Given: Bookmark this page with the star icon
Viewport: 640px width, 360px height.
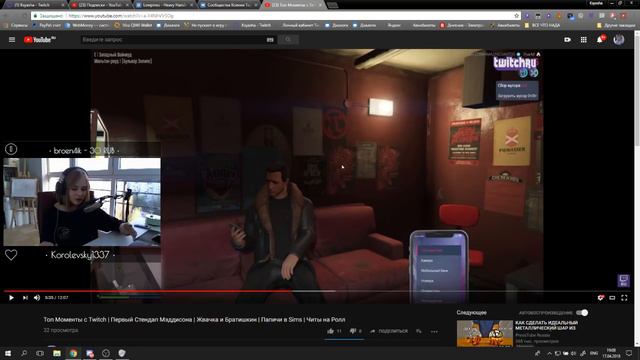Looking at the screenshot, I should click(516, 16).
